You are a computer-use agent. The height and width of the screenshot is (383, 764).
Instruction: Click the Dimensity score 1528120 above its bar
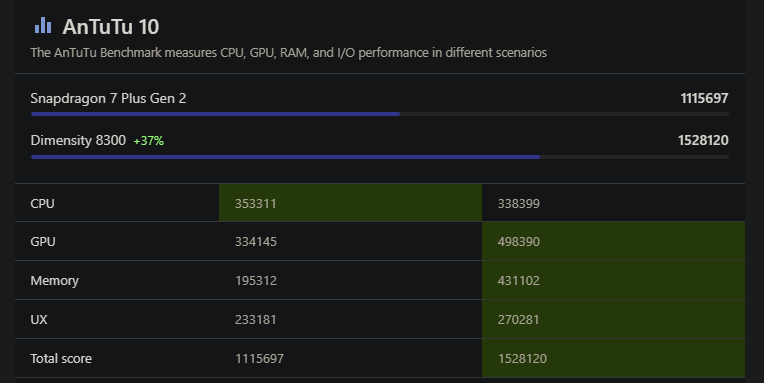(703, 140)
